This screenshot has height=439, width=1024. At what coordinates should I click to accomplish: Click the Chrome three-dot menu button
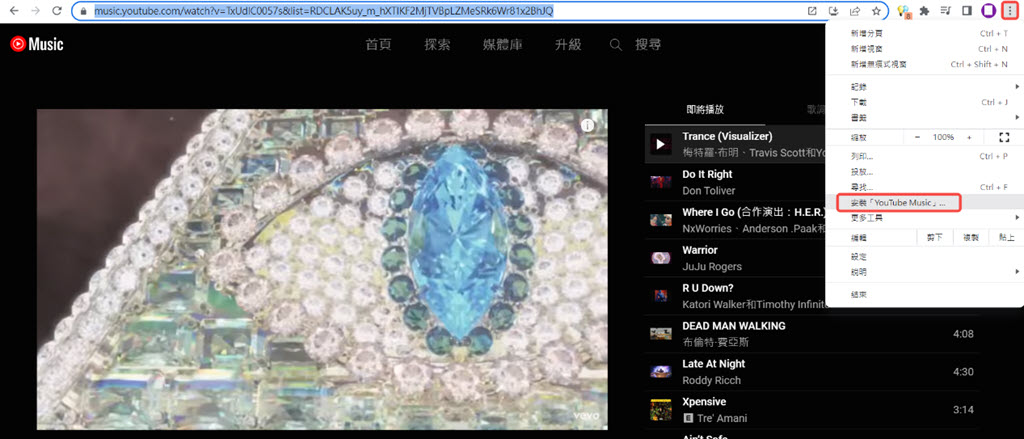[1010, 11]
